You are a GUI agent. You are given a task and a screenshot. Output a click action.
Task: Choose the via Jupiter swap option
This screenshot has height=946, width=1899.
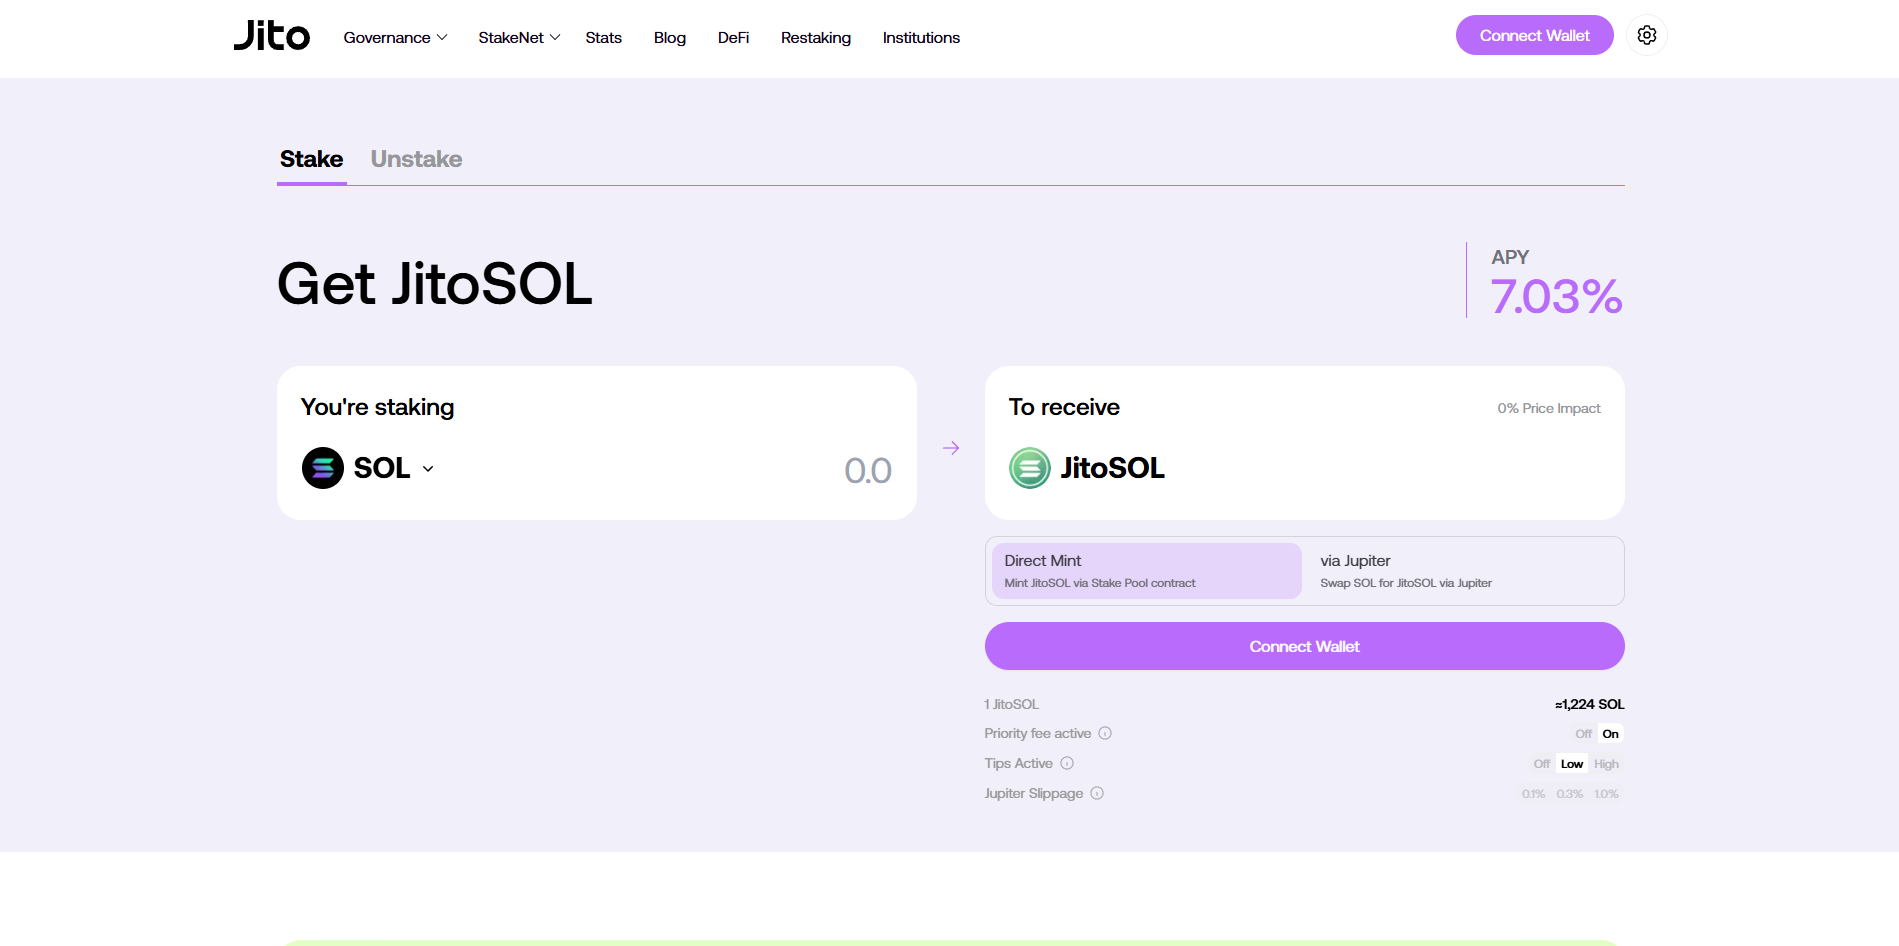[x=1461, y=571]
